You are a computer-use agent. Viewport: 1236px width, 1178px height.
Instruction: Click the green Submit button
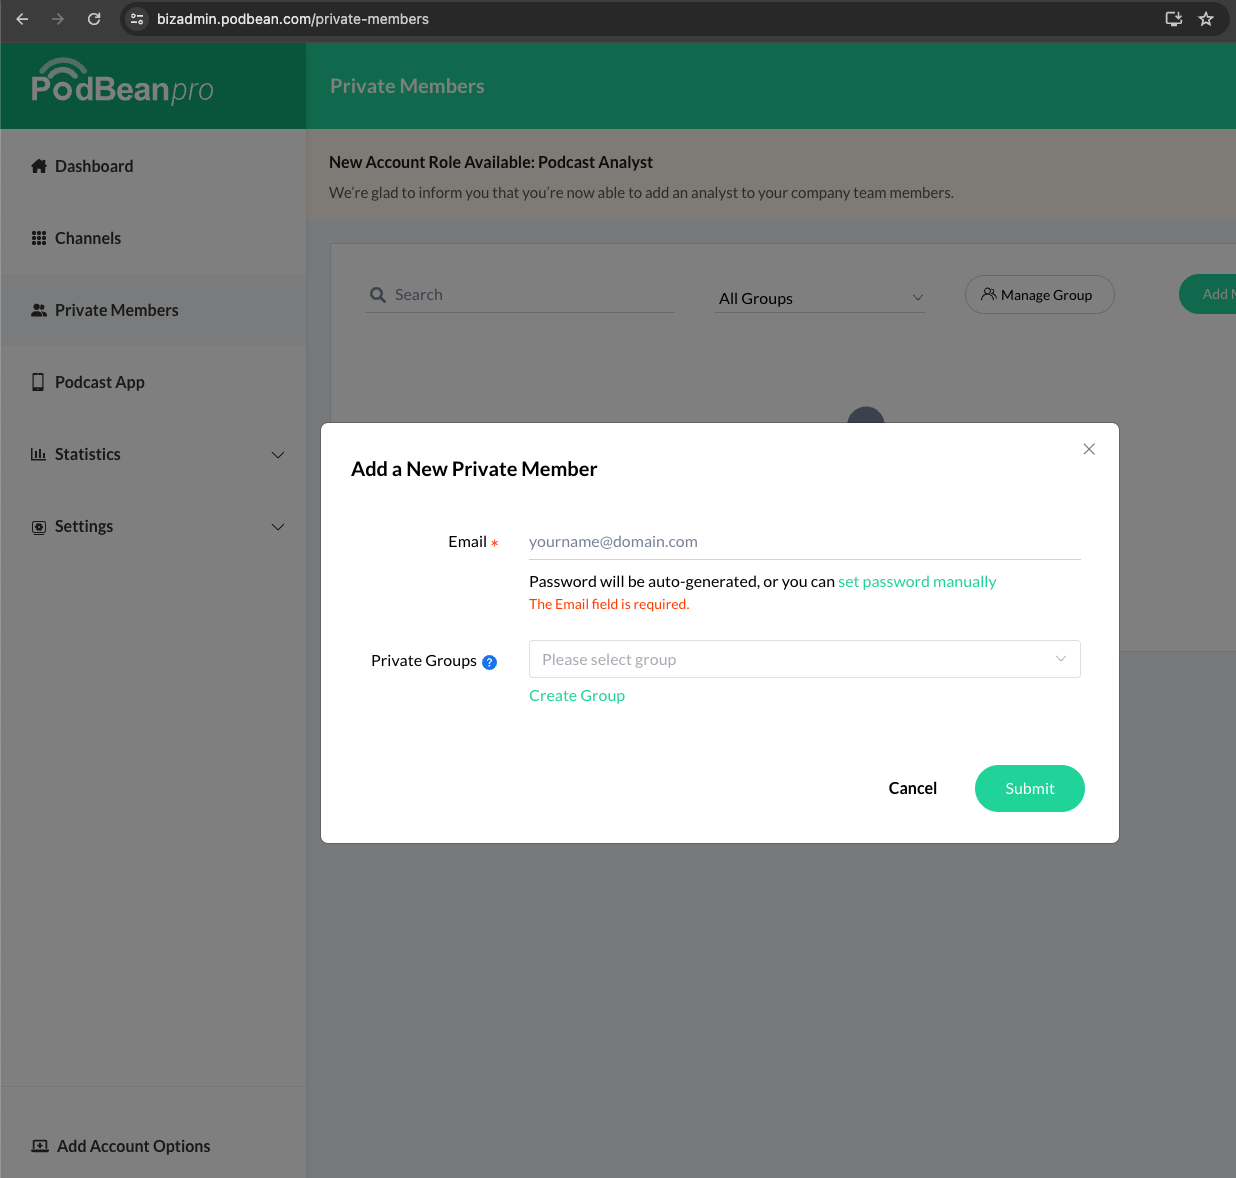coord(1029,788)
